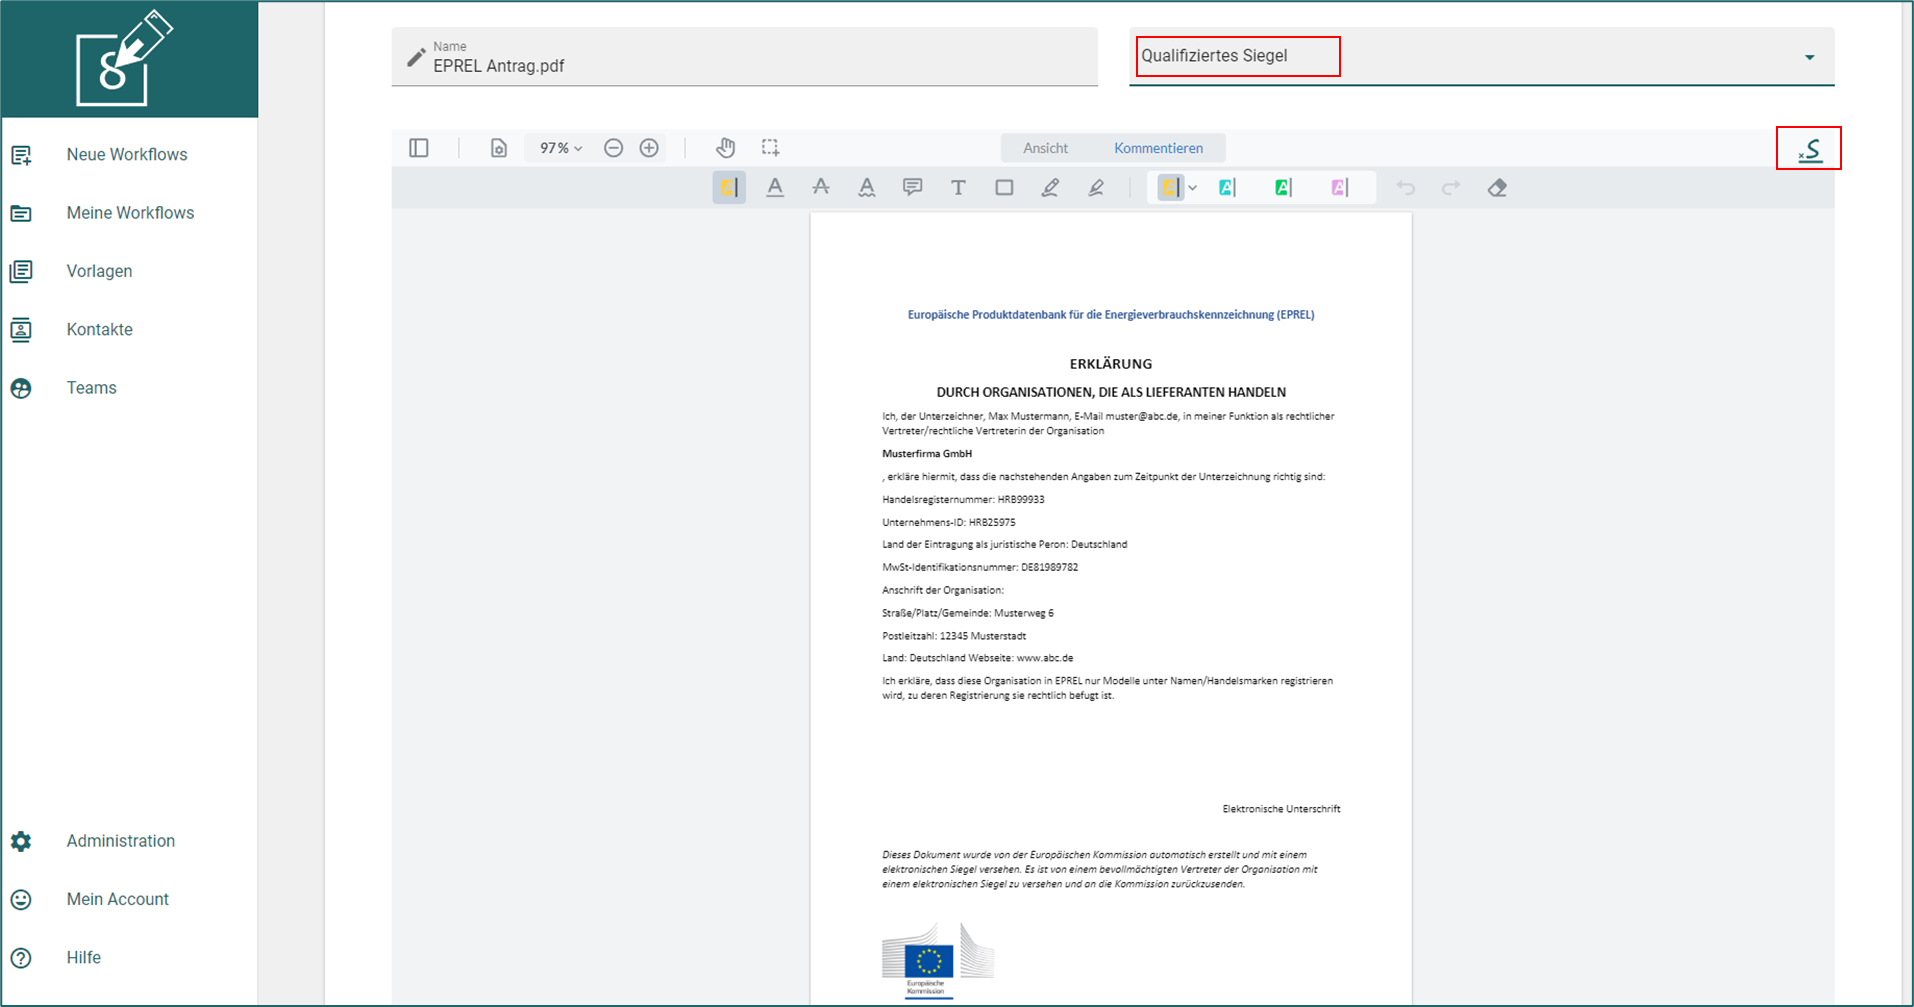Choose the cyan highlight preset
This screenshot has width=1914, height=1007.
tap(1227, 187)
